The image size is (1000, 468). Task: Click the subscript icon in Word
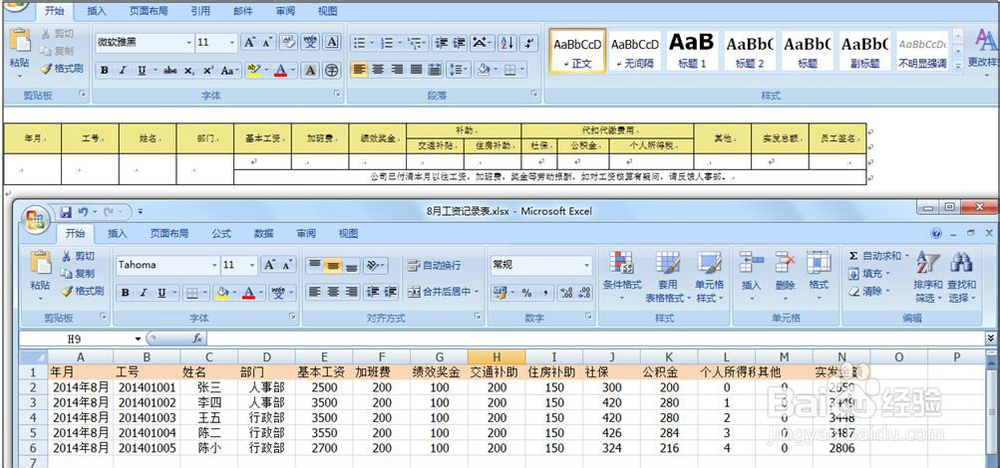[189, 70]
